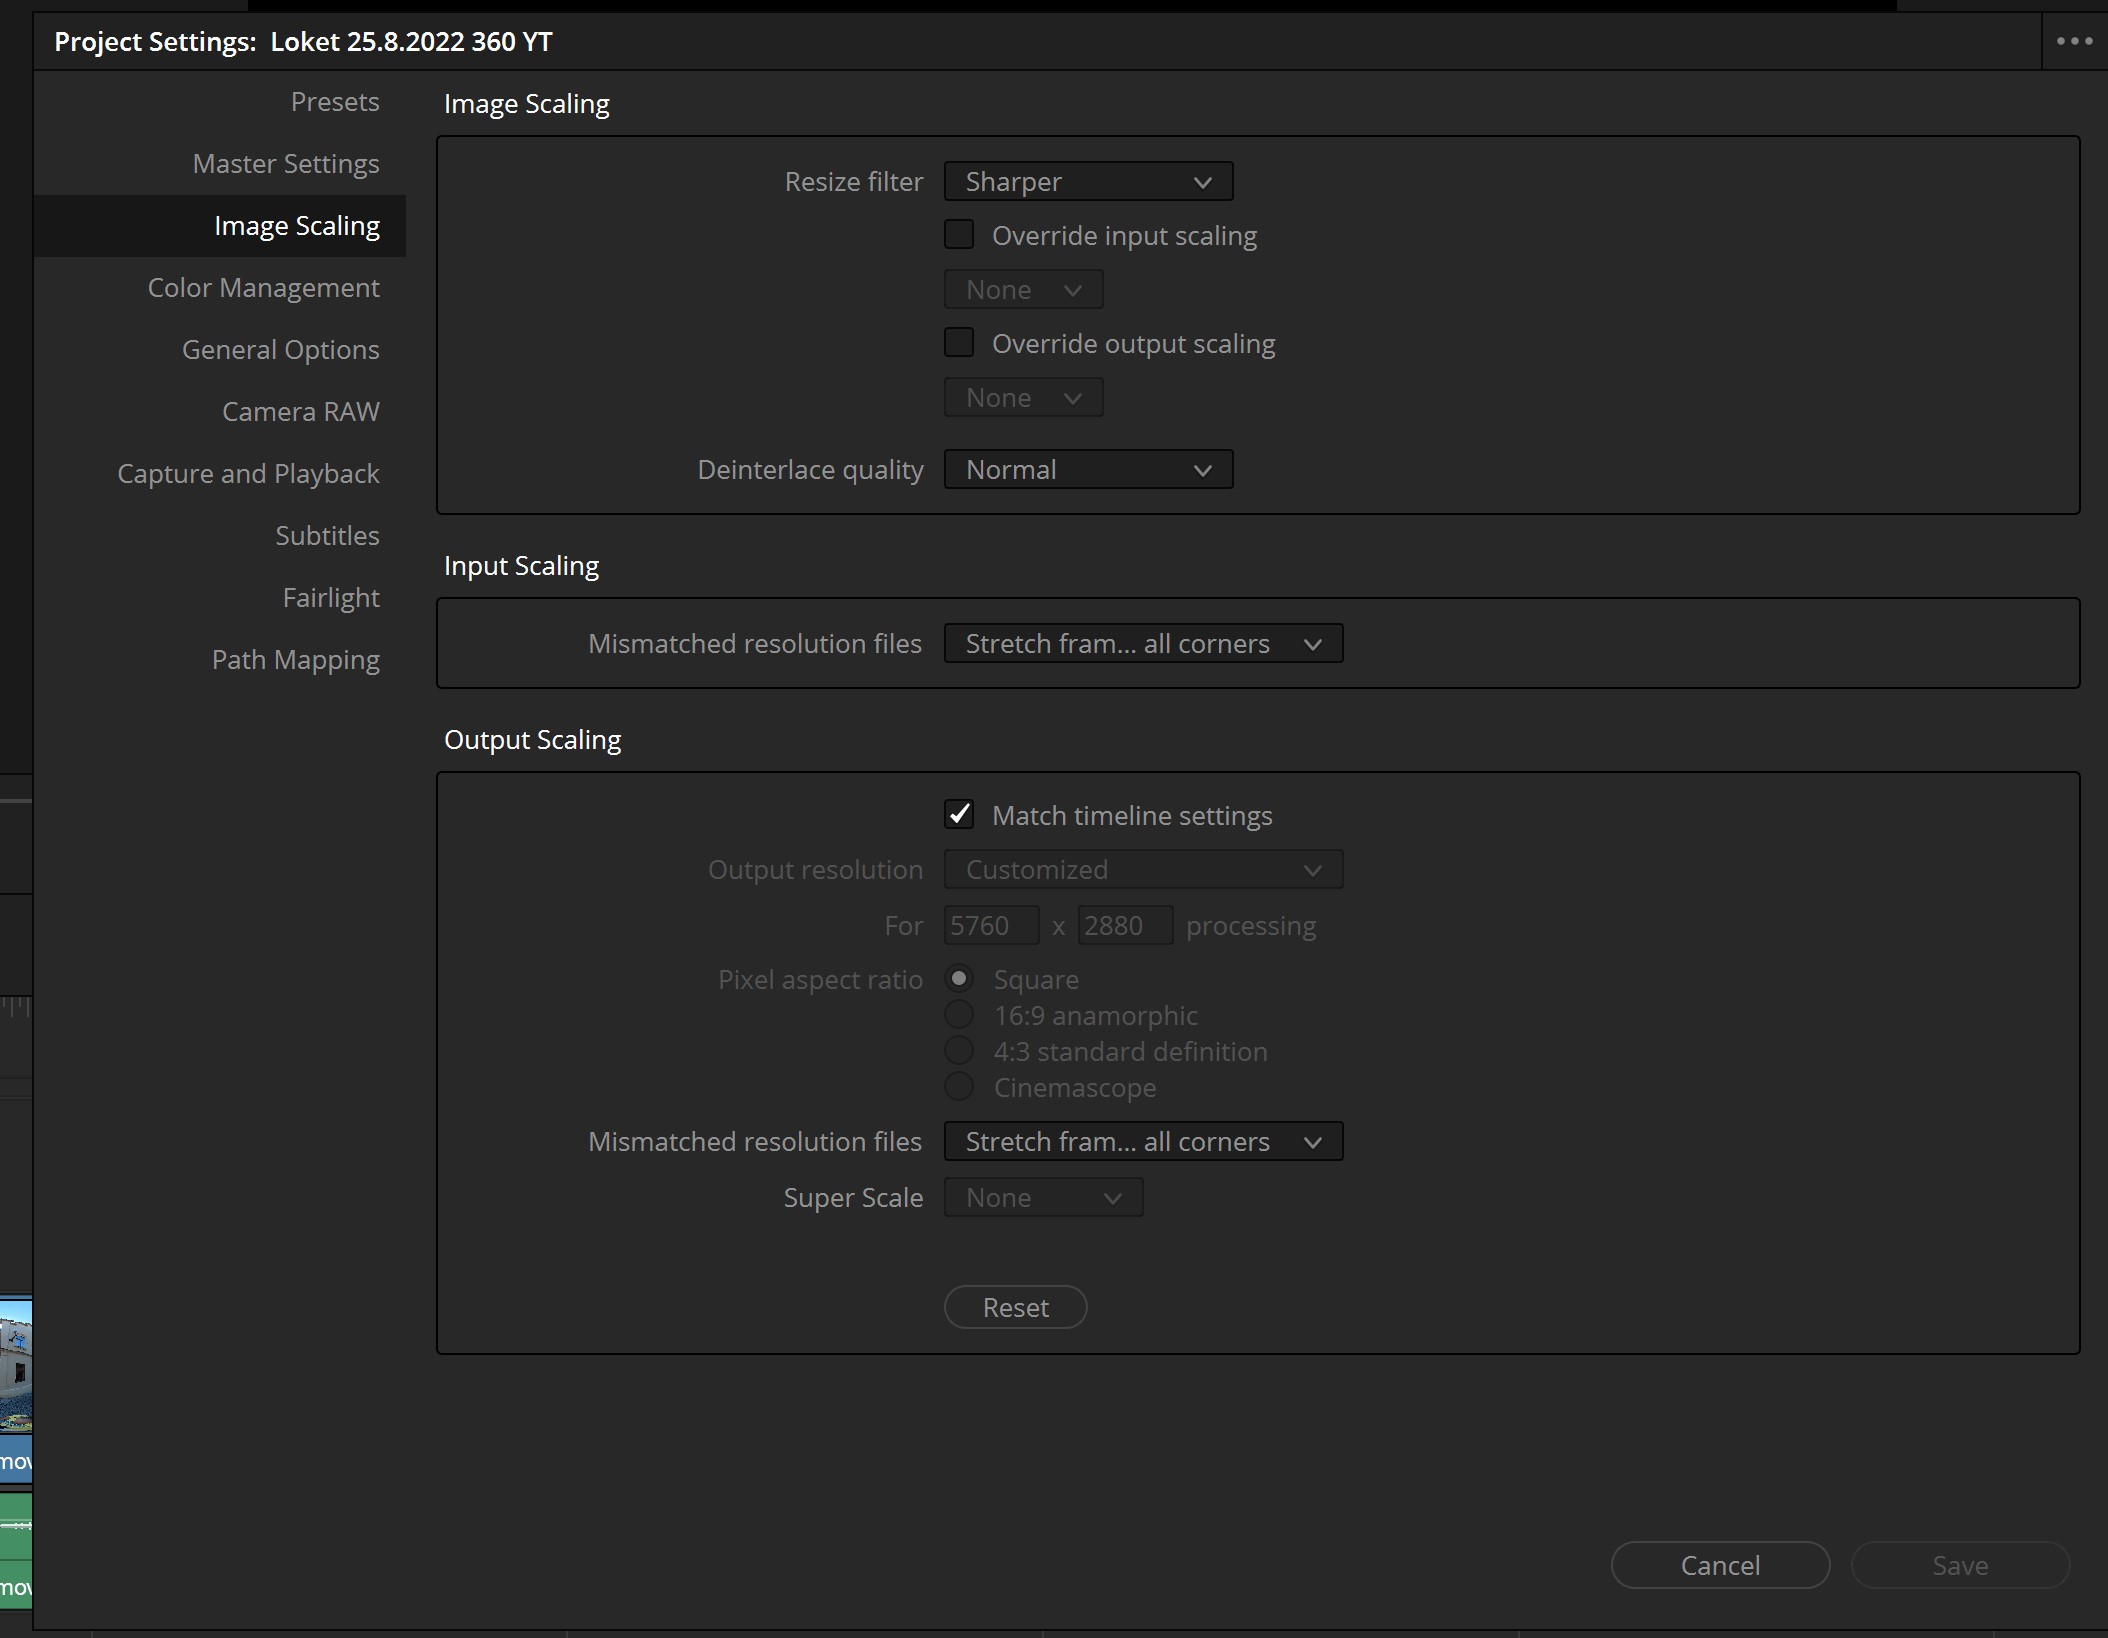This screenshot has width=2108, height=1638.
Task: Open the Presets settings page
Action: 335,102
